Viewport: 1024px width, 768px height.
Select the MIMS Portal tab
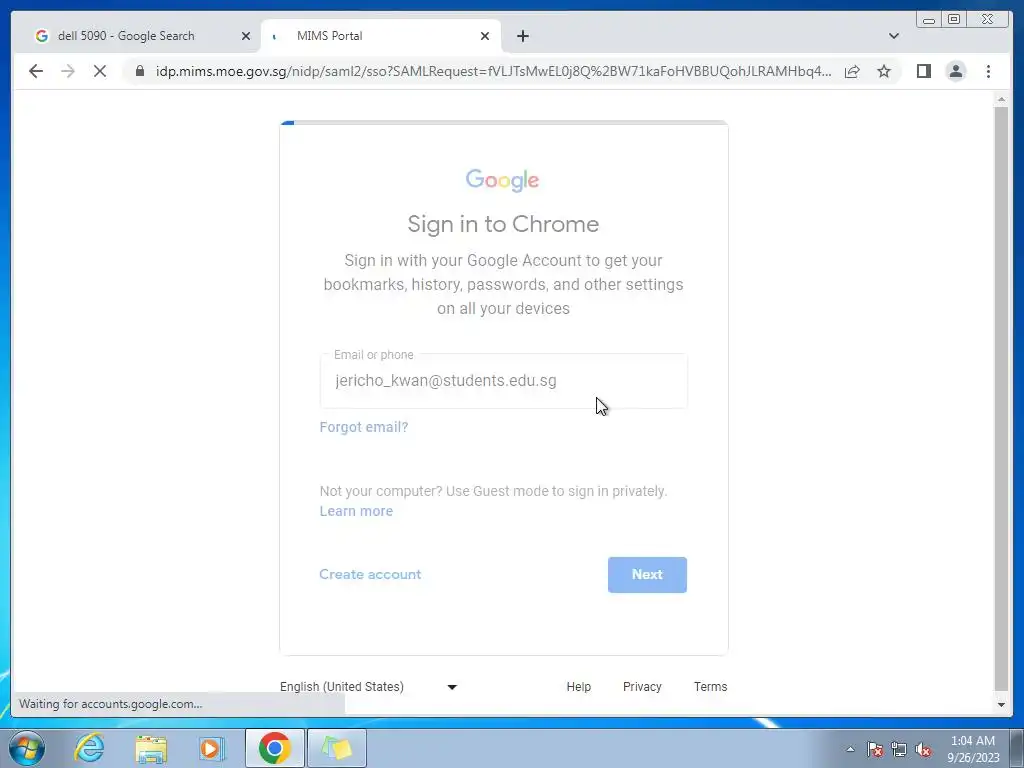[381, 36]
